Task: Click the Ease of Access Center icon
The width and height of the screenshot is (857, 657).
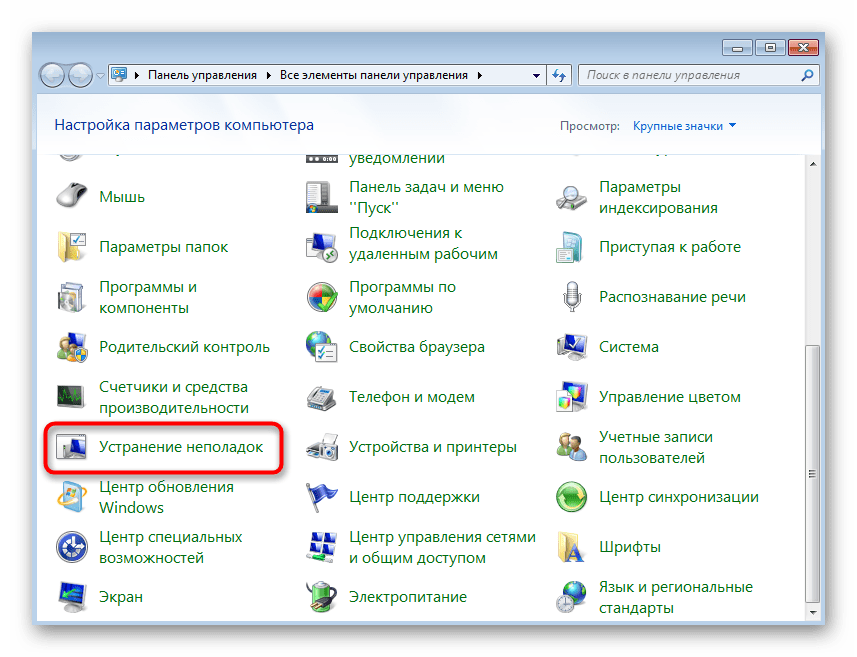Action: click(x=73, y=547)
